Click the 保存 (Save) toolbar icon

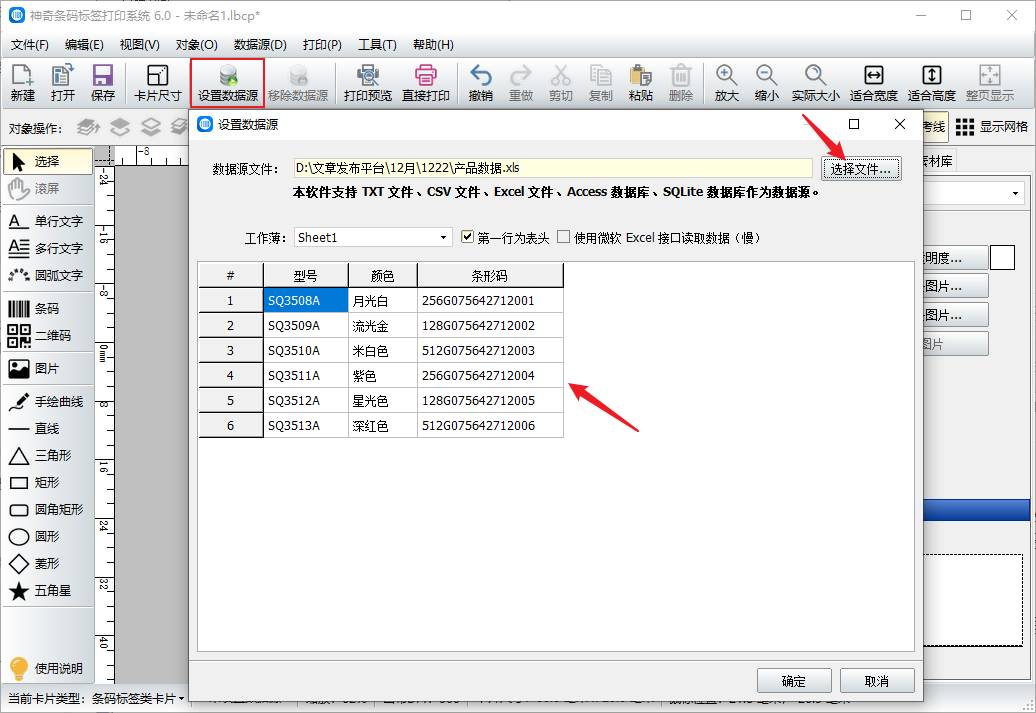tap(102, 83)
